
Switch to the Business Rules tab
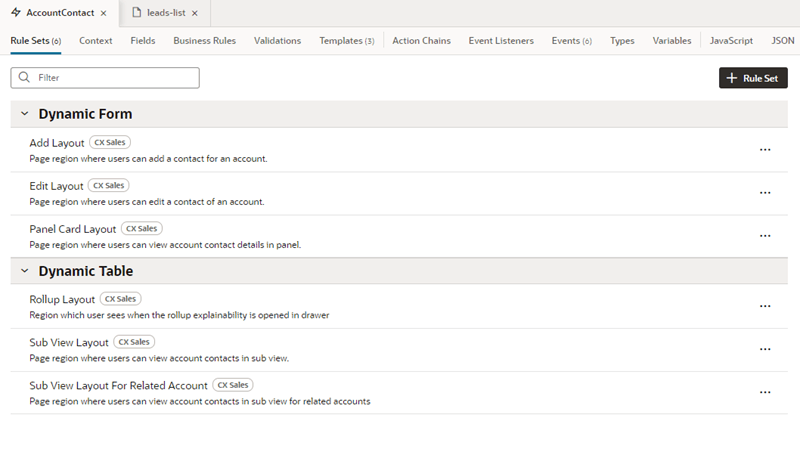point(204,41)
